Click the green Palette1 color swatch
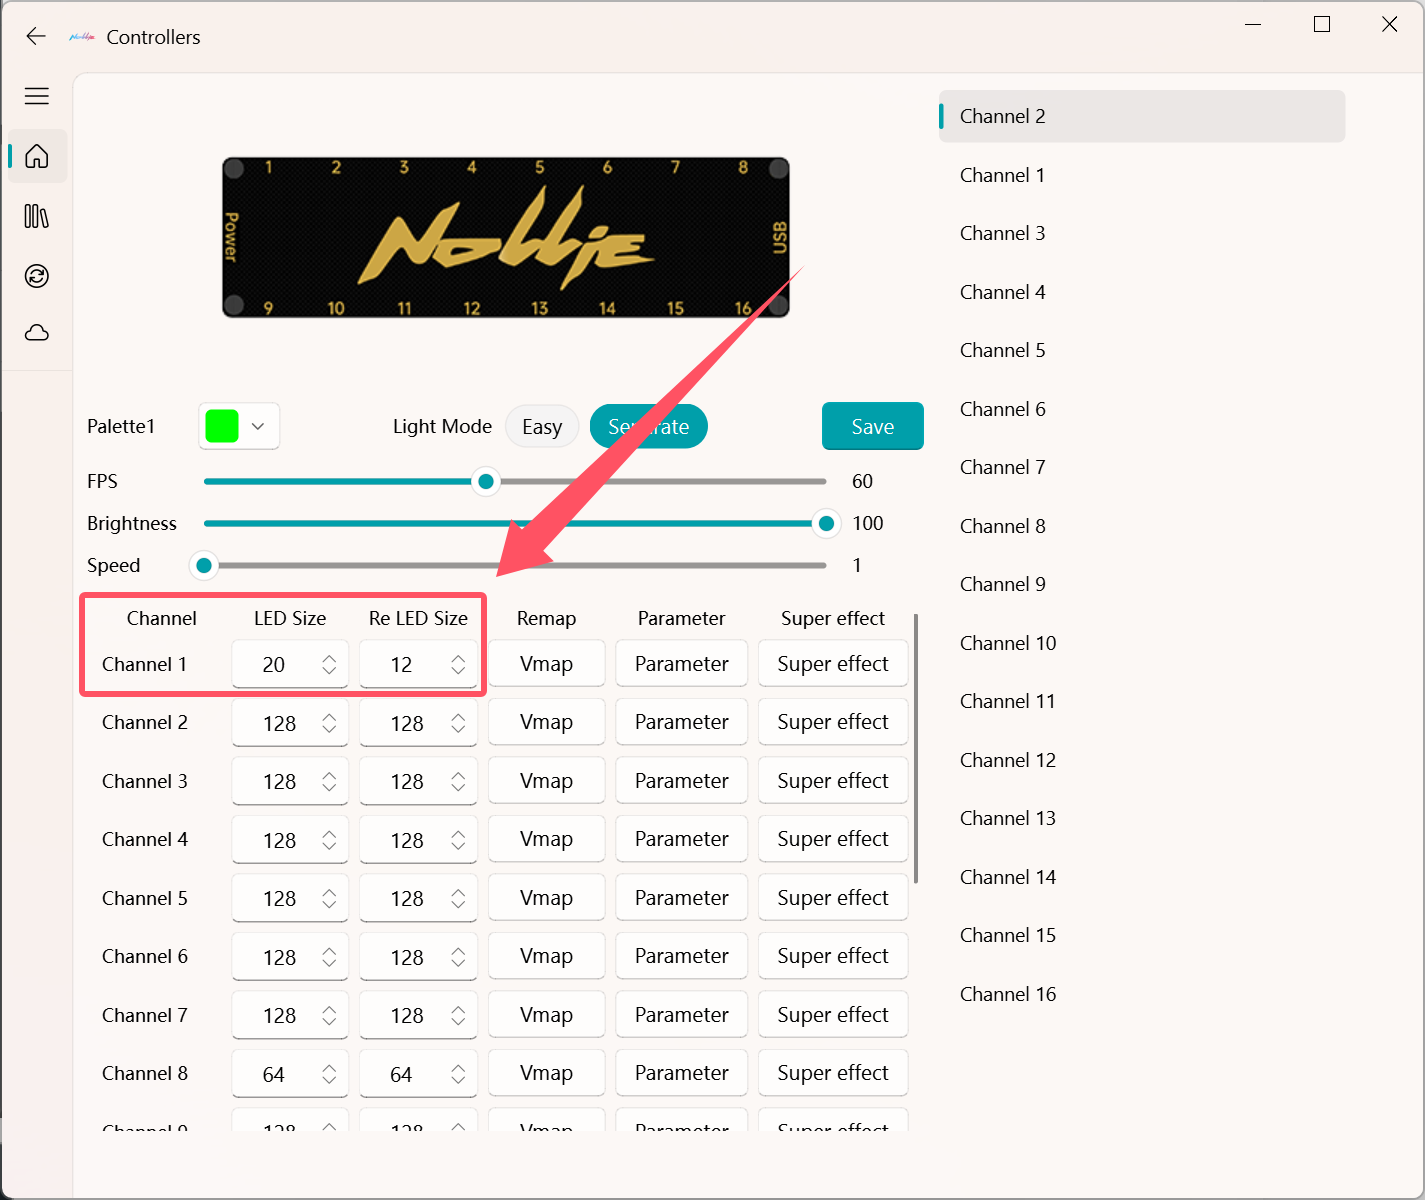This screenshot has width=1425, height=1200. [222, 427]
